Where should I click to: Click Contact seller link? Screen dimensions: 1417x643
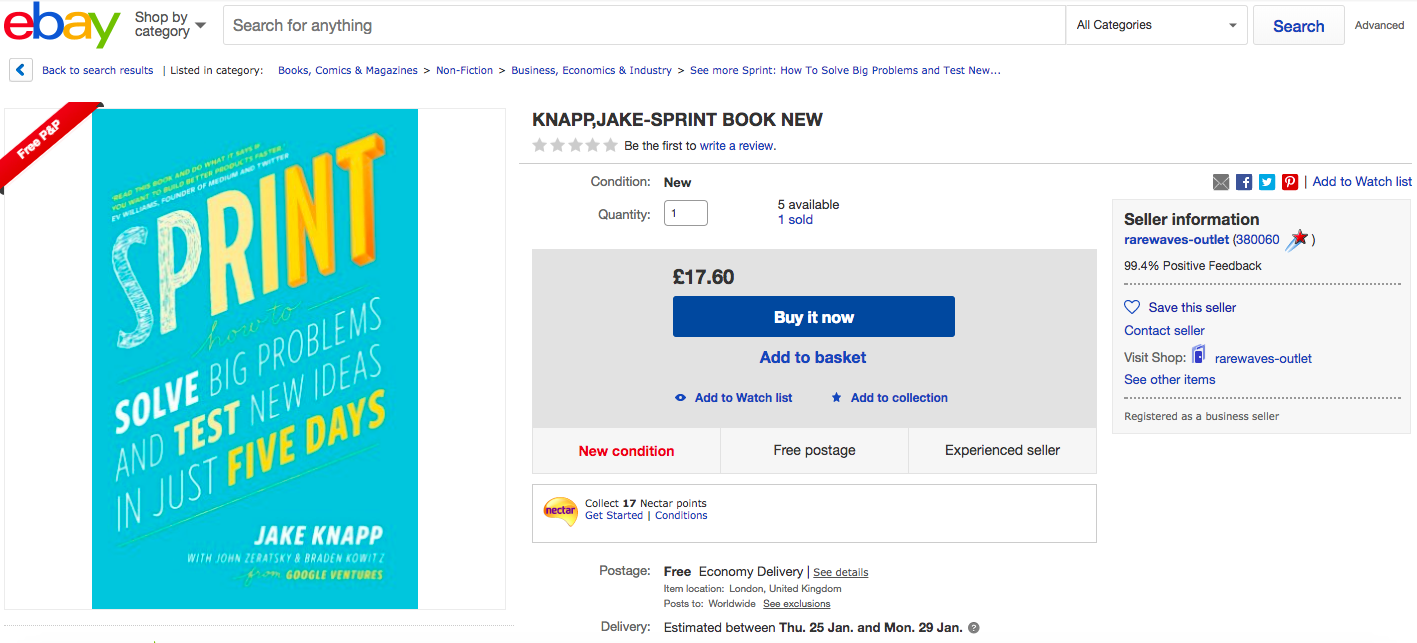coord(1164,331)
